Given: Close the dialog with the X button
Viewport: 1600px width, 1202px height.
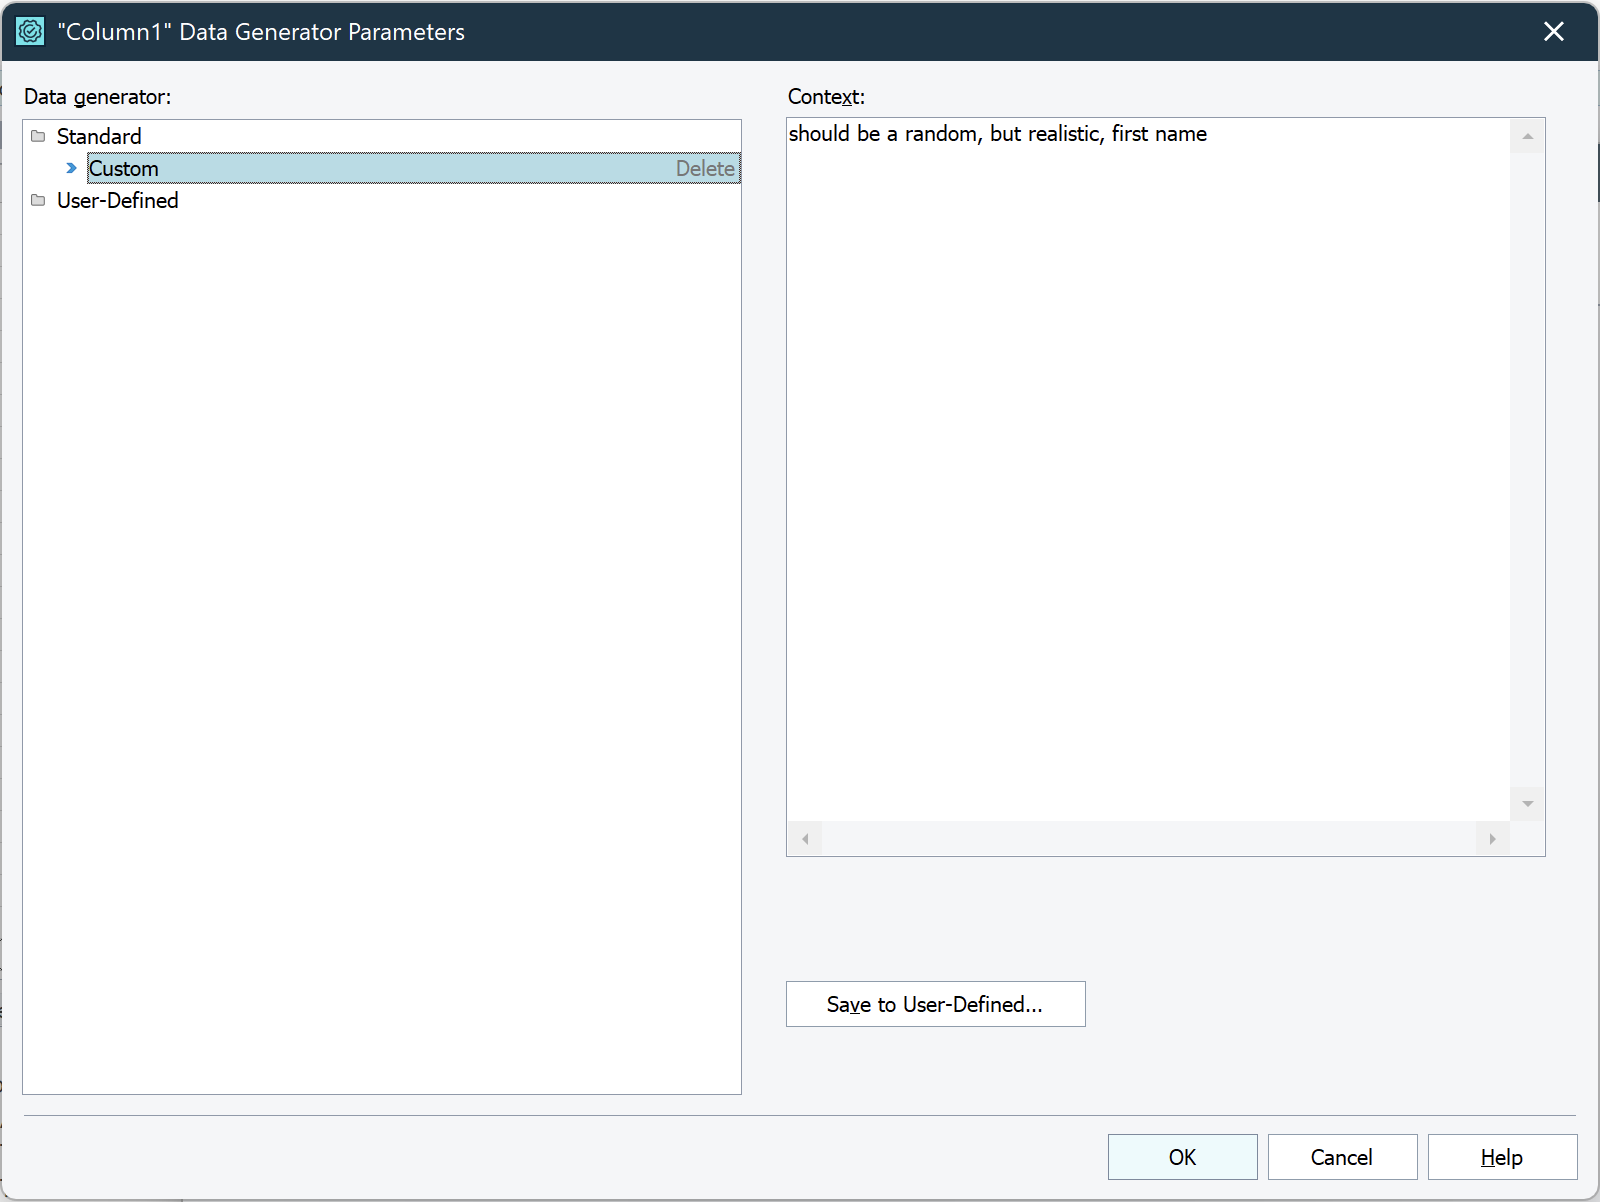Looking at the screenshot, I should click(1554, 32).
